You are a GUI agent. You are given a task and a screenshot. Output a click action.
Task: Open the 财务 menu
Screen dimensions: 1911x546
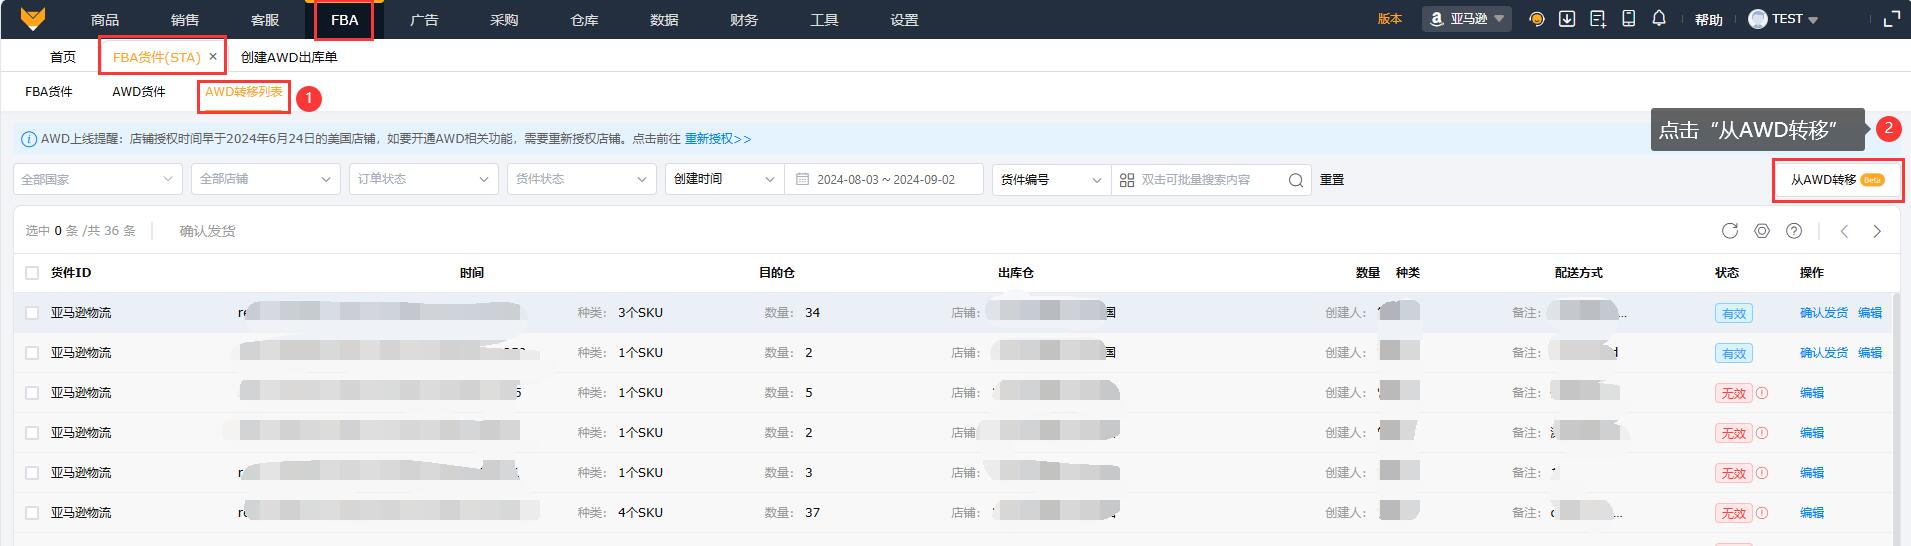click(744, 20)
